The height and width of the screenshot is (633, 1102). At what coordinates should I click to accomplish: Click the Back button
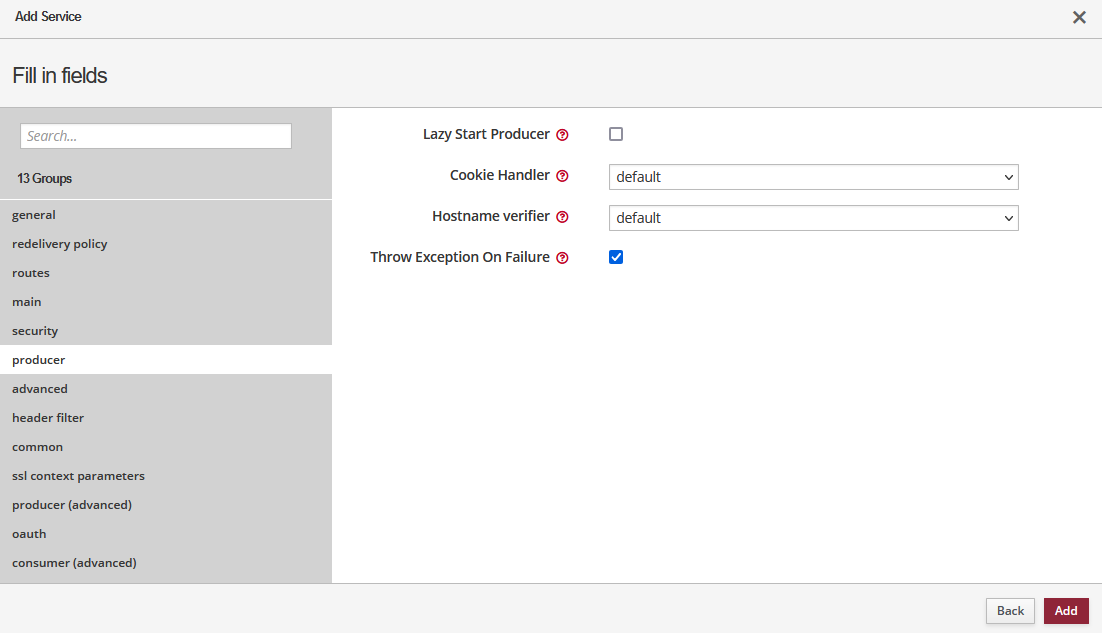tap(1010, 611)
